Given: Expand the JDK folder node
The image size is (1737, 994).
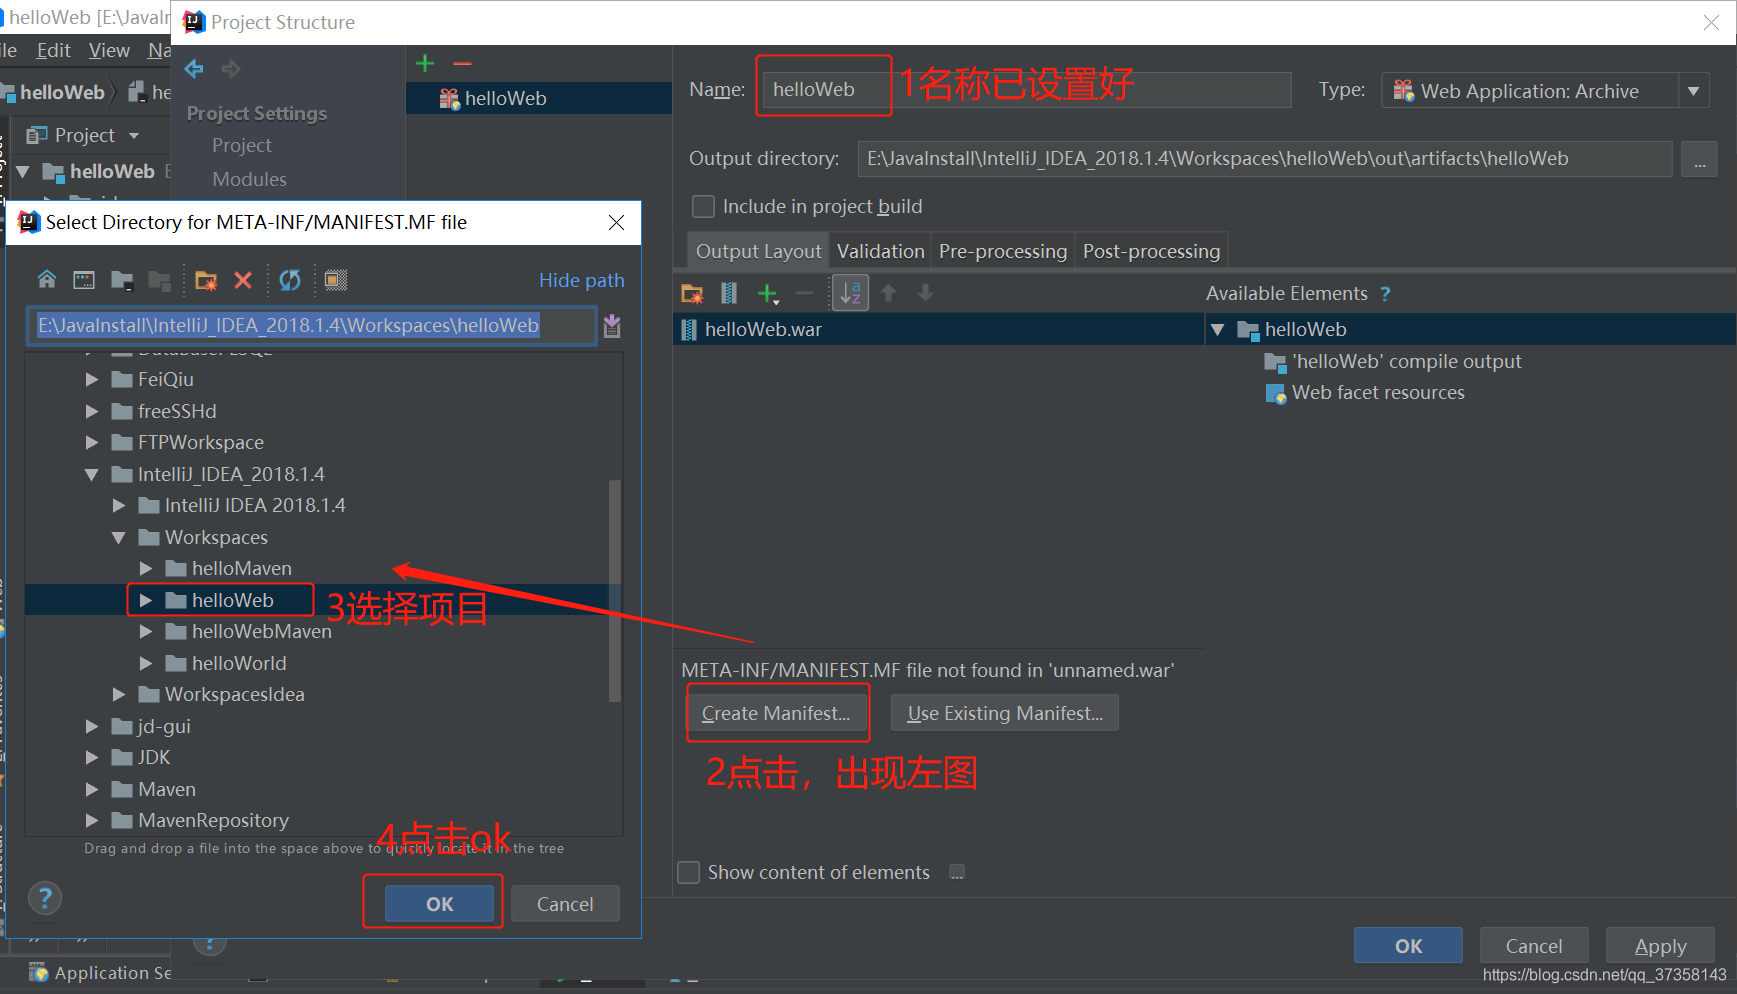Looking at the screenshot, I should (92, 758).
